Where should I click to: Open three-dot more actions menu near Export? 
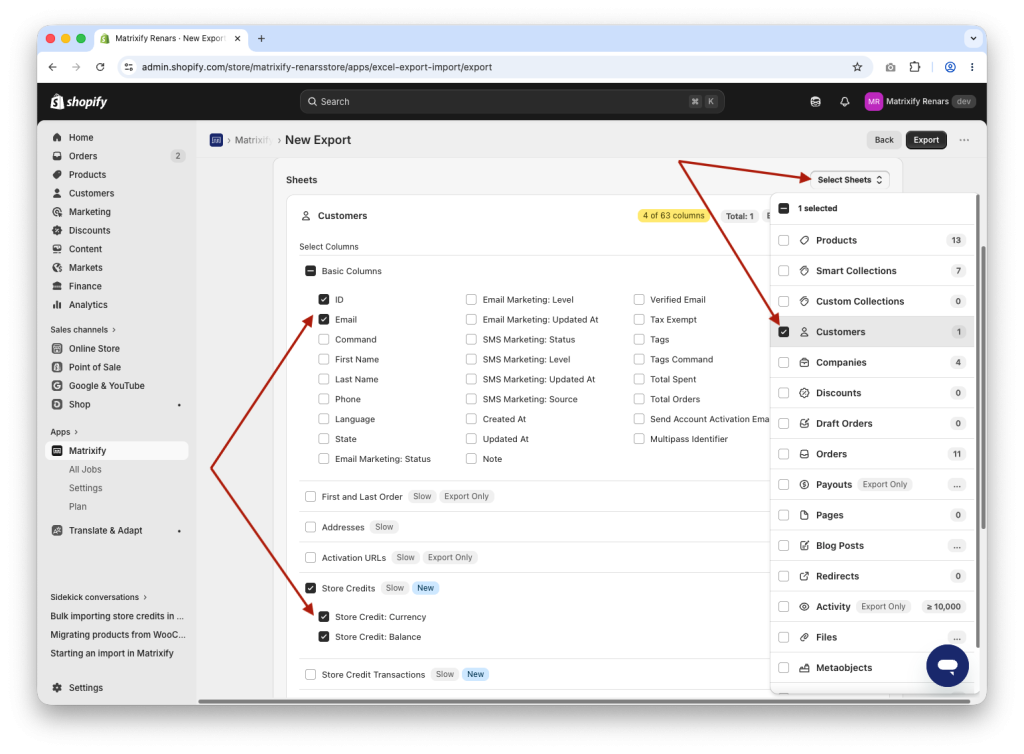pos(964,140)
